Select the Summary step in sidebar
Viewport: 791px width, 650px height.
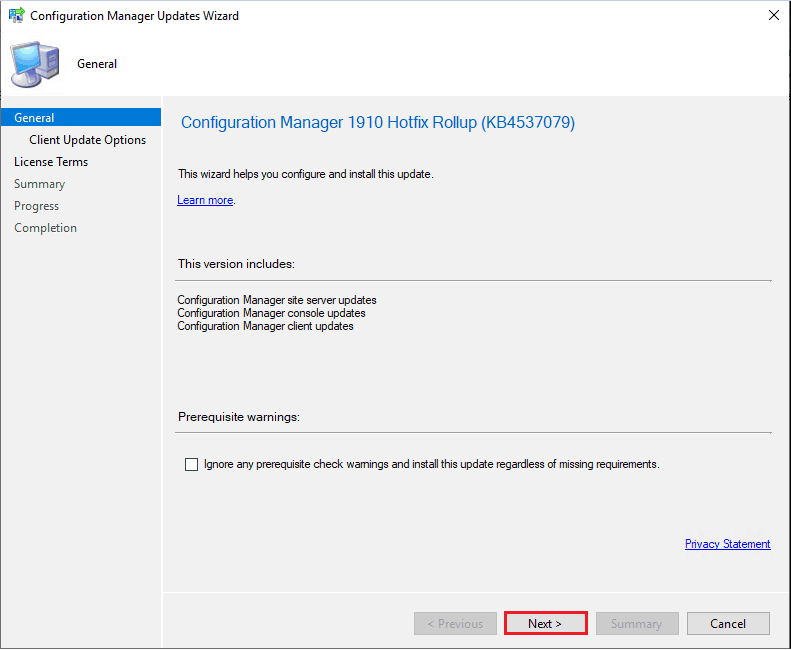pyautogui.click(x=39, y=184)
